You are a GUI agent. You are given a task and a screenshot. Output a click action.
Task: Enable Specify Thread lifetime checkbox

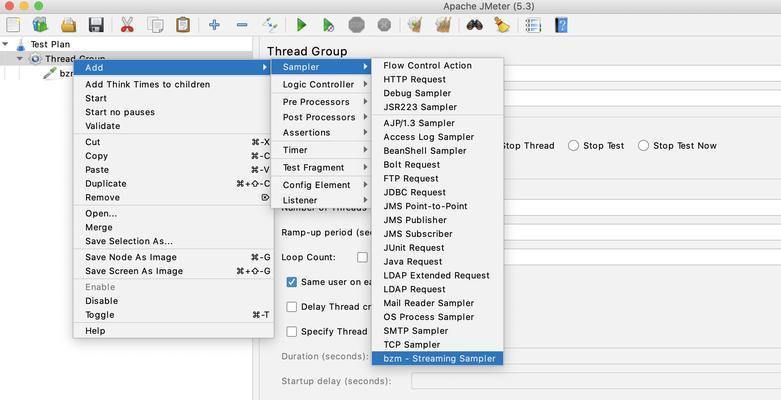pyautogui.click(x=292, y=332)
